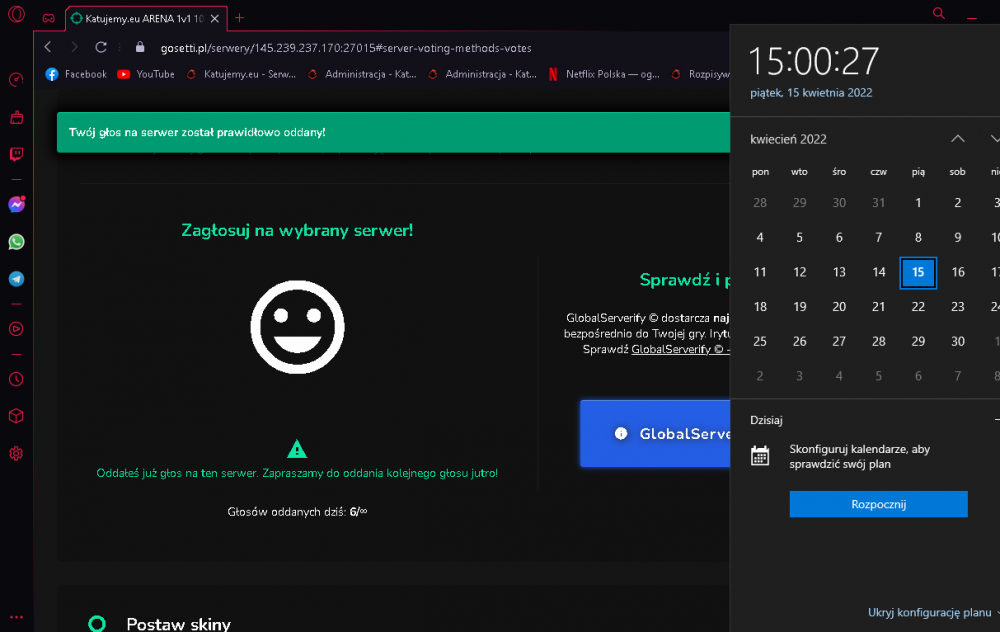The height and width of the screenshot is (632, 1000).
Task: Click Ukryj konfigurację planu link
Action: pos(929,612)
